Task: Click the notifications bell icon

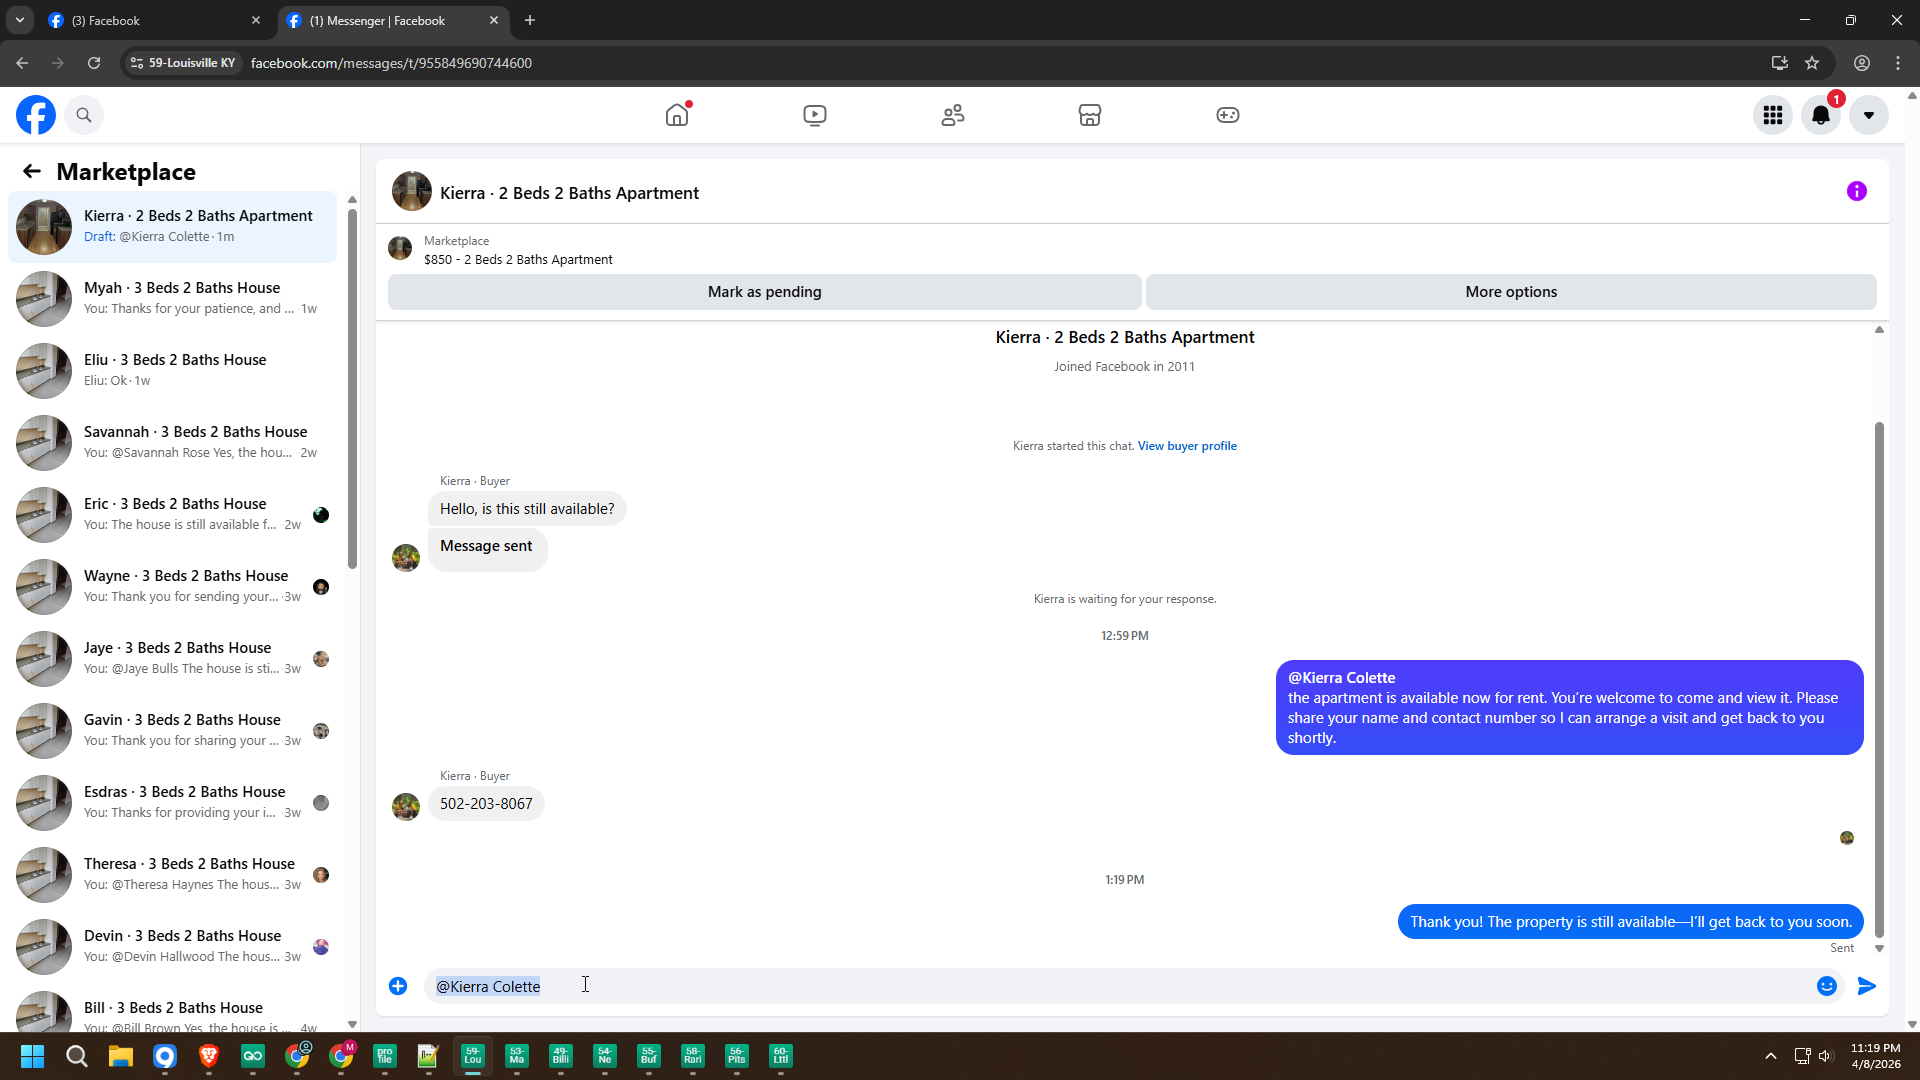Action: (1821, 115)
